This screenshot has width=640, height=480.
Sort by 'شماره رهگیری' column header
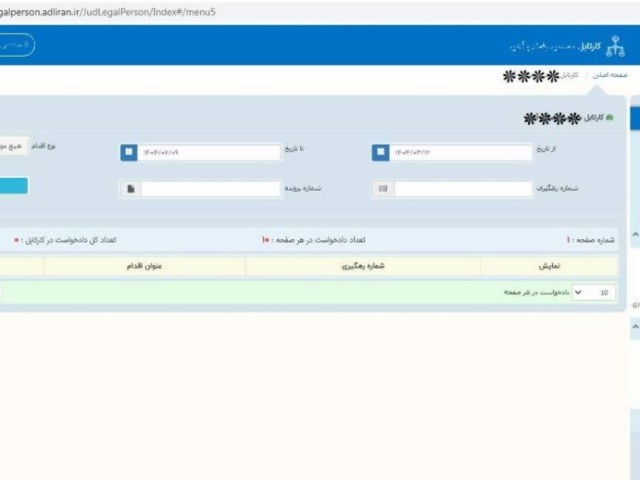362,266
